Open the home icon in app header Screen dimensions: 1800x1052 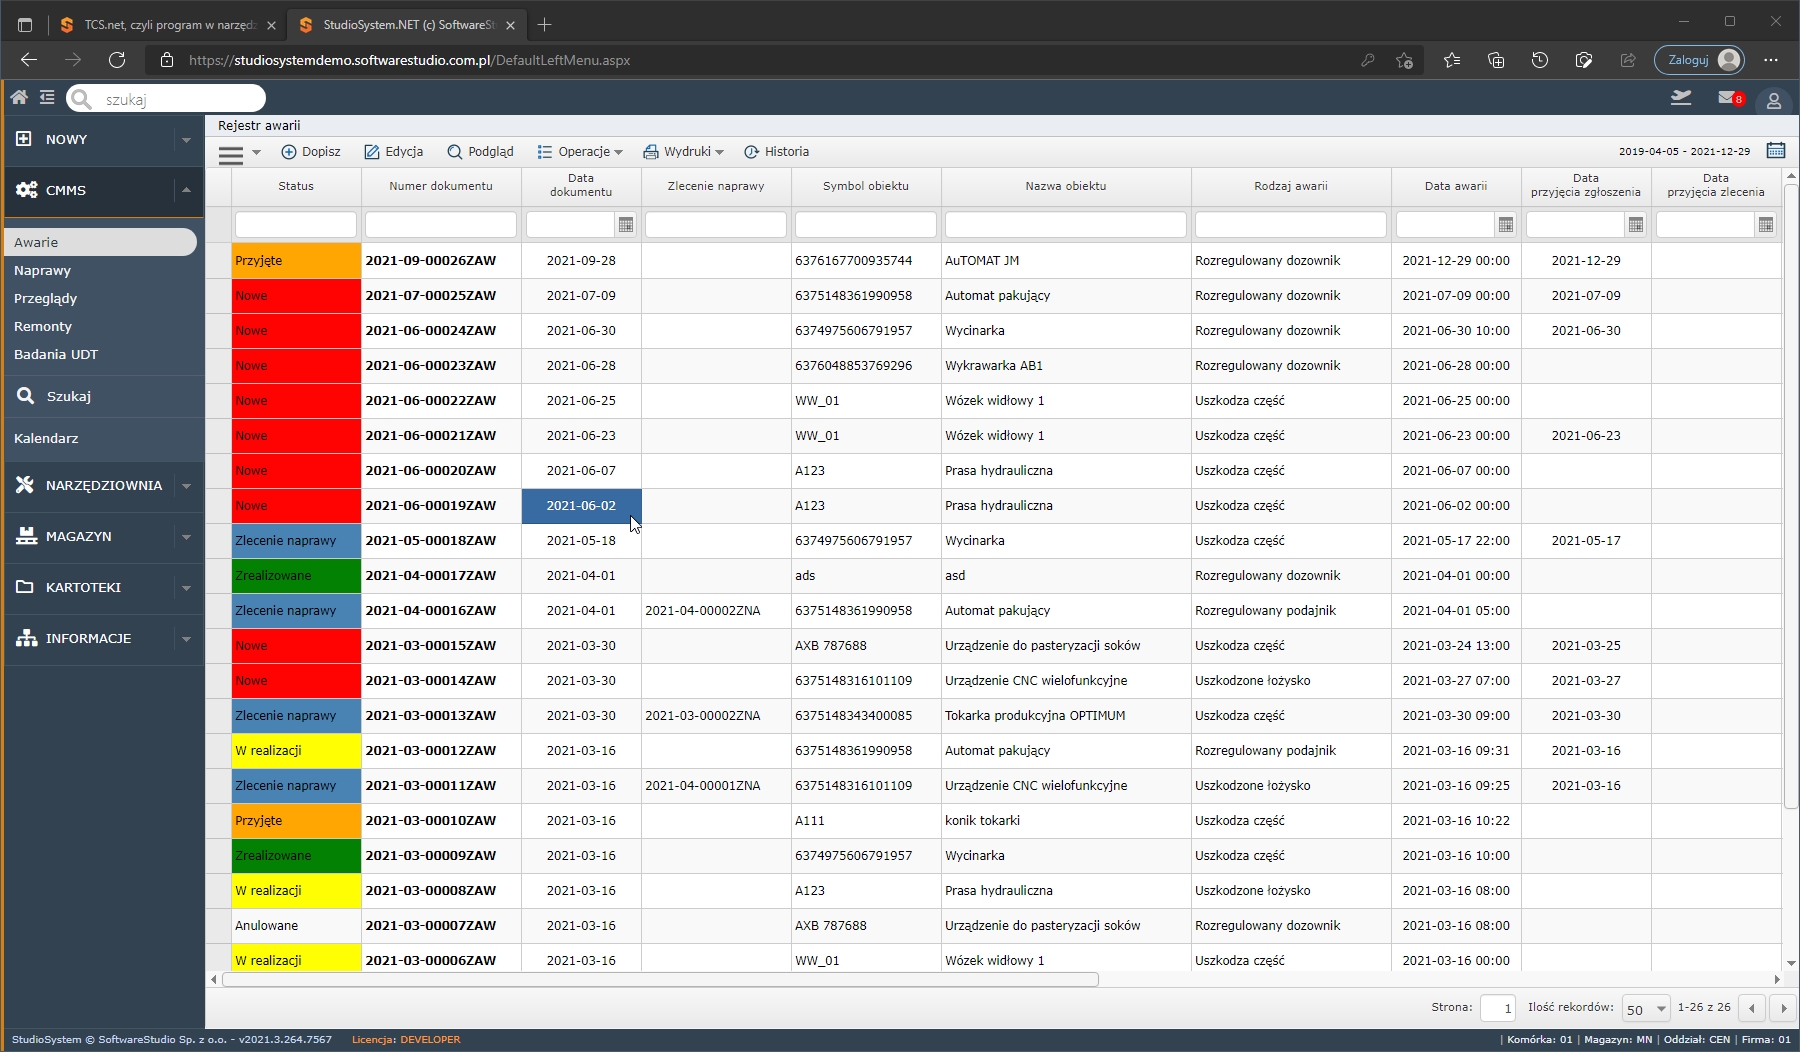pos(19,97)
